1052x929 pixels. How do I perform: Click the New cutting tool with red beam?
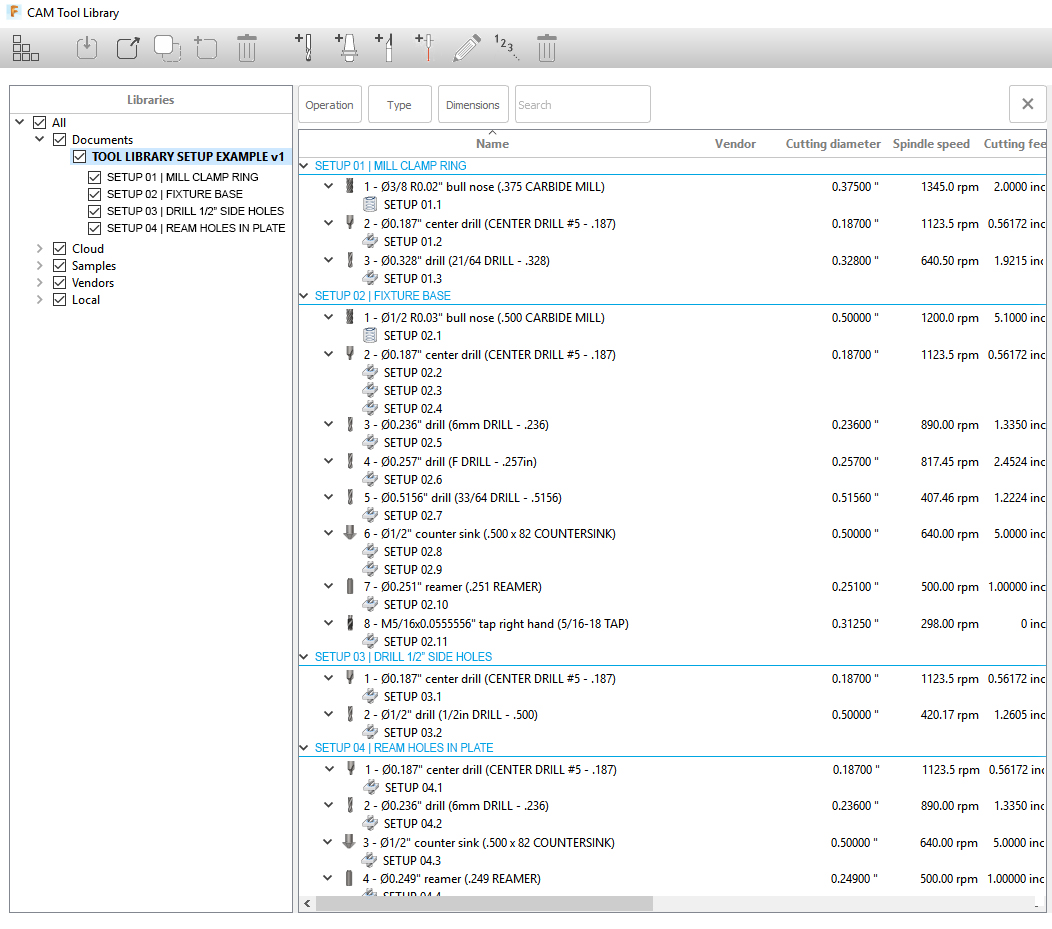point(425,48)
